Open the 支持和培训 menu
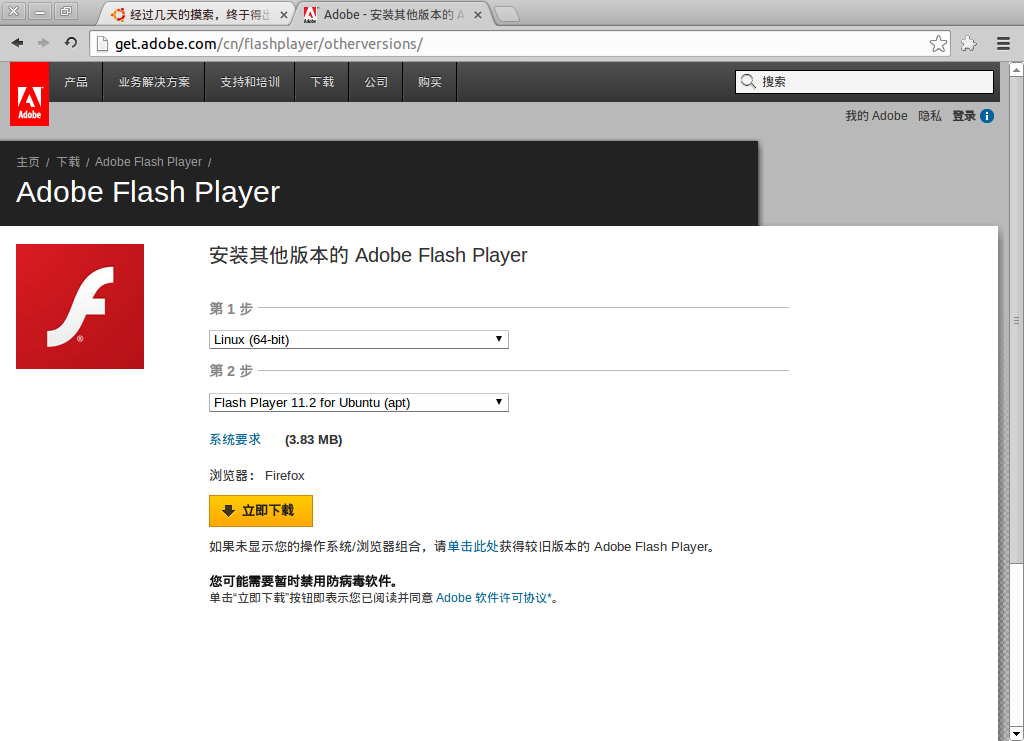The width and height of the screenshot is (1024, 741). click(250, 82)
